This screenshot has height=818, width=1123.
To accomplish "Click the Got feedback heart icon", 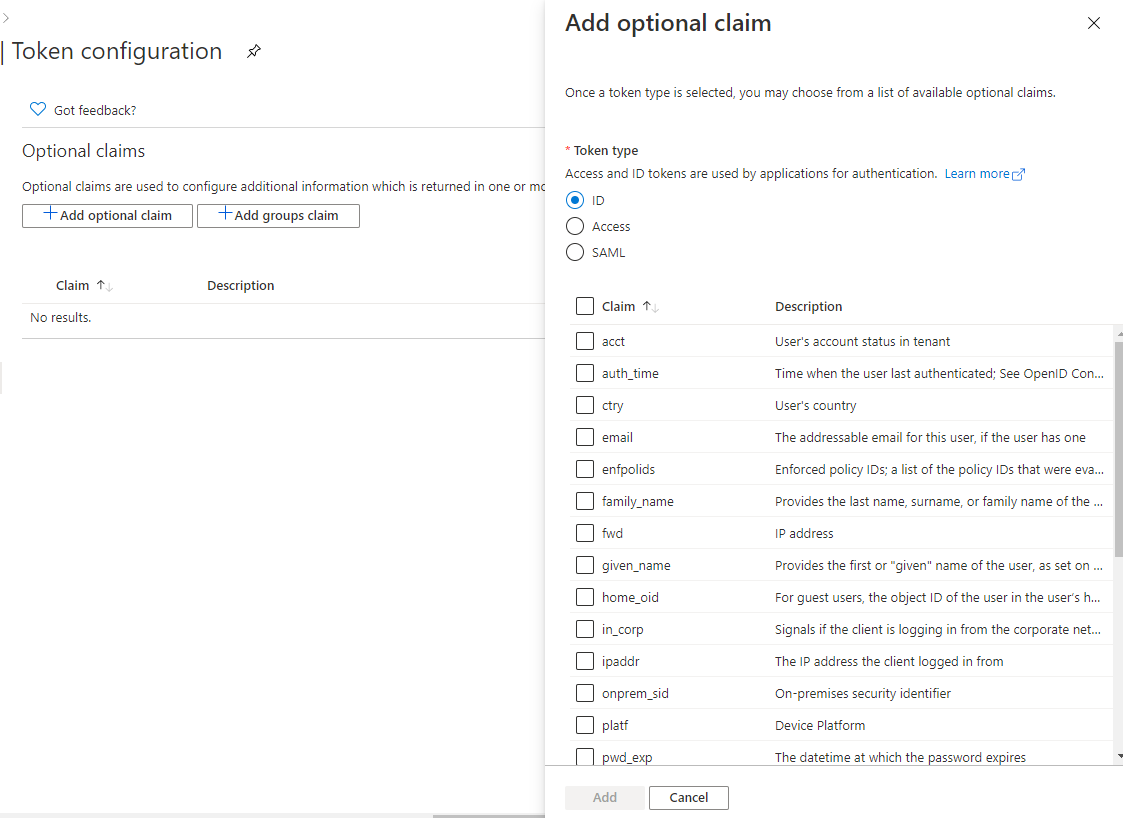I will (x=38, y=110).
